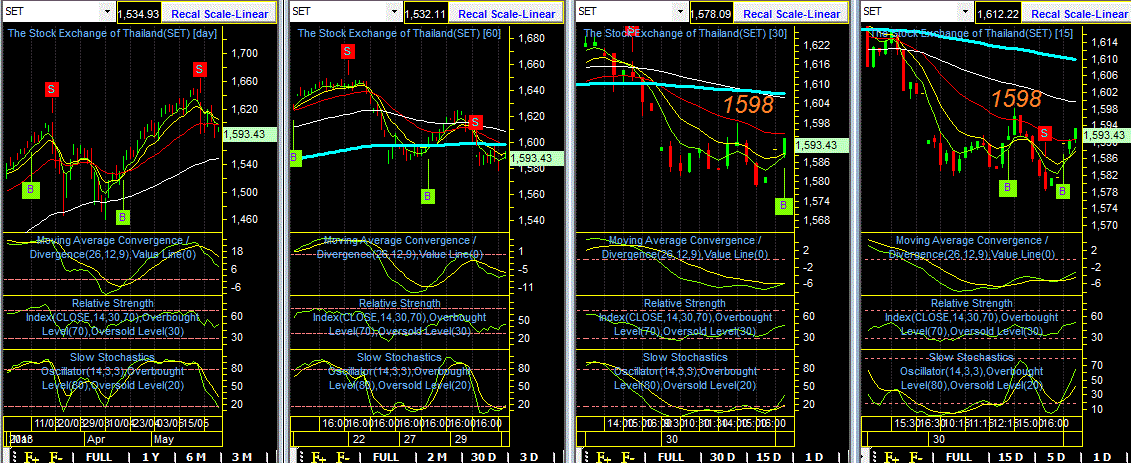The width and height of the screenshot is (1131, 463).
Task: Open the SET symbol dropdown on 30-minute chart
Action: tap(679, 12)
